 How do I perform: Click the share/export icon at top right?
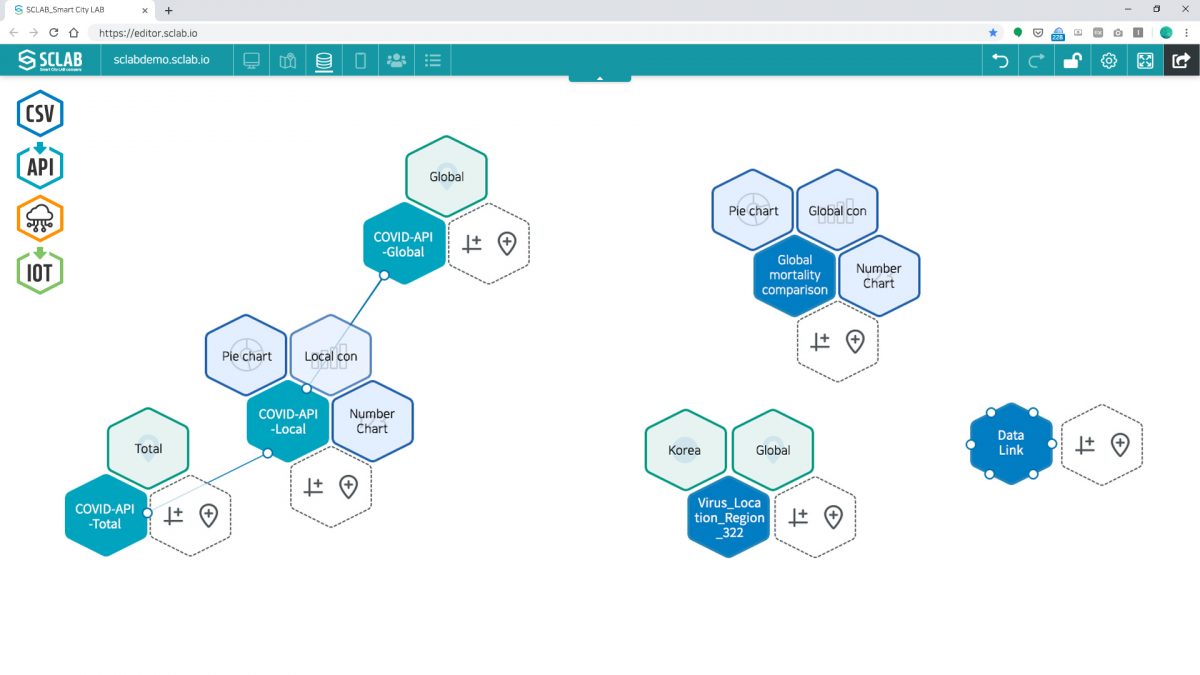[1180, 60]
